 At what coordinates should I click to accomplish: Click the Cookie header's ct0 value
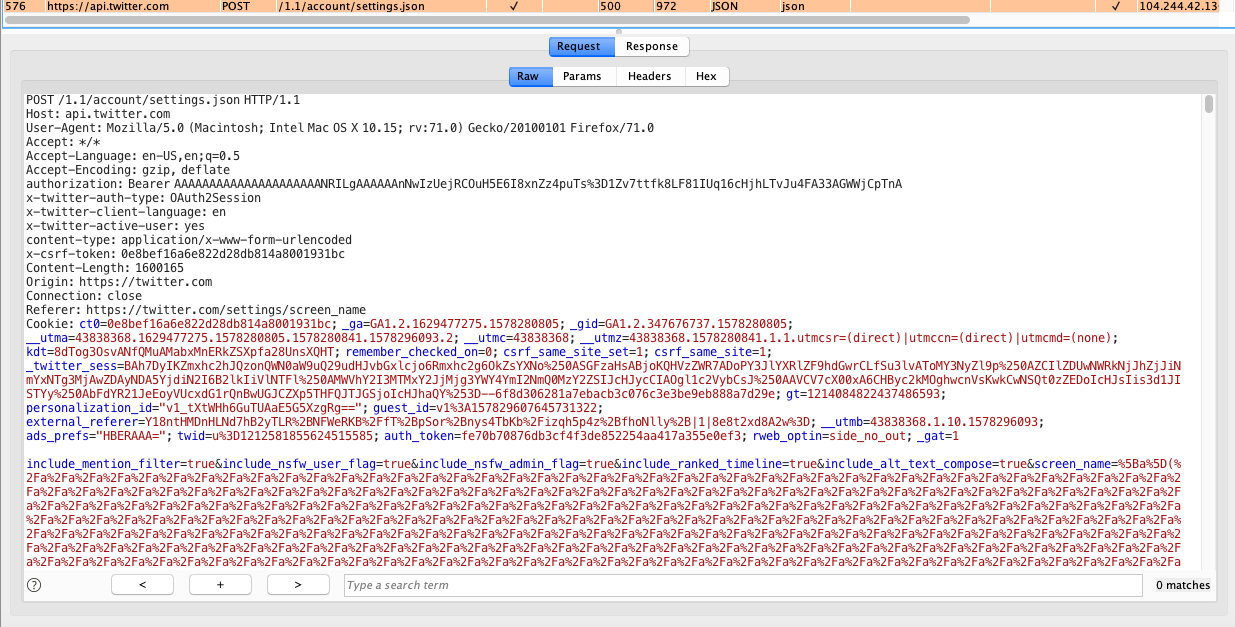point(218,324)
